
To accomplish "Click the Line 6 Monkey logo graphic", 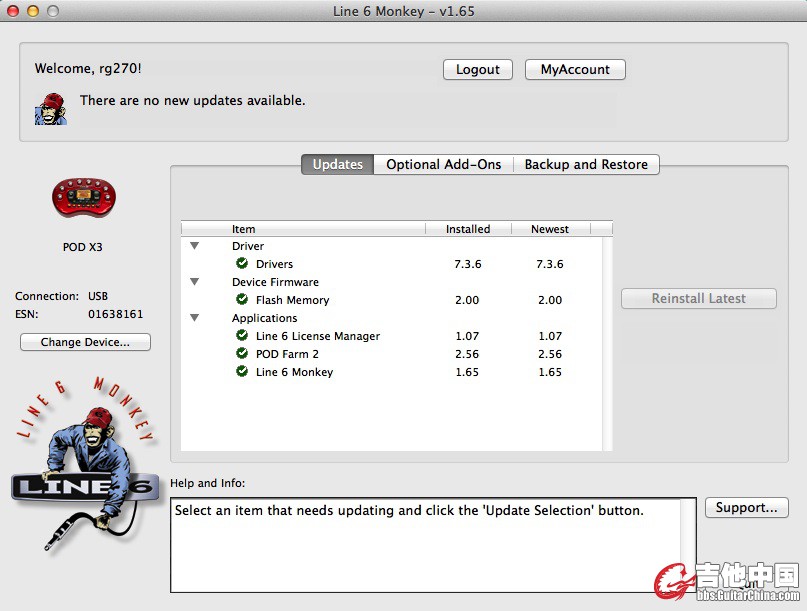I will point(85,465).
